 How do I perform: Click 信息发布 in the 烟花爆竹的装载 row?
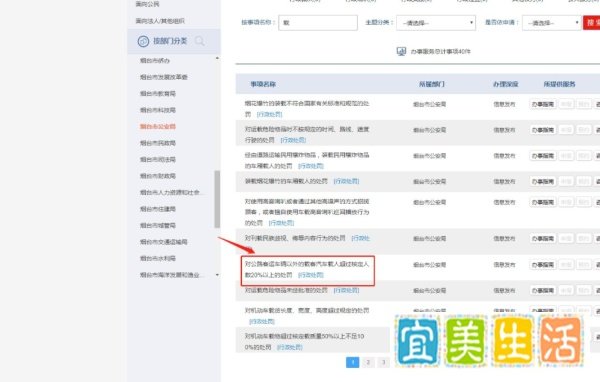504,104
